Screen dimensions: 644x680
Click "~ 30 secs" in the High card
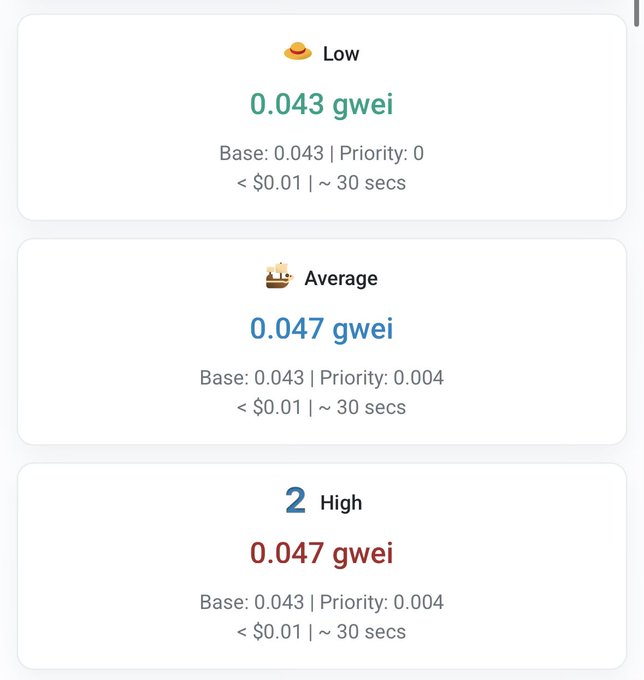coord(362,631)
